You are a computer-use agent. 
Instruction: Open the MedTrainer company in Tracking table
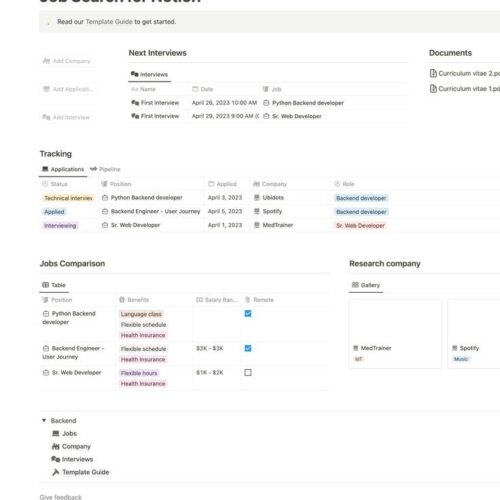coord(273,225)
